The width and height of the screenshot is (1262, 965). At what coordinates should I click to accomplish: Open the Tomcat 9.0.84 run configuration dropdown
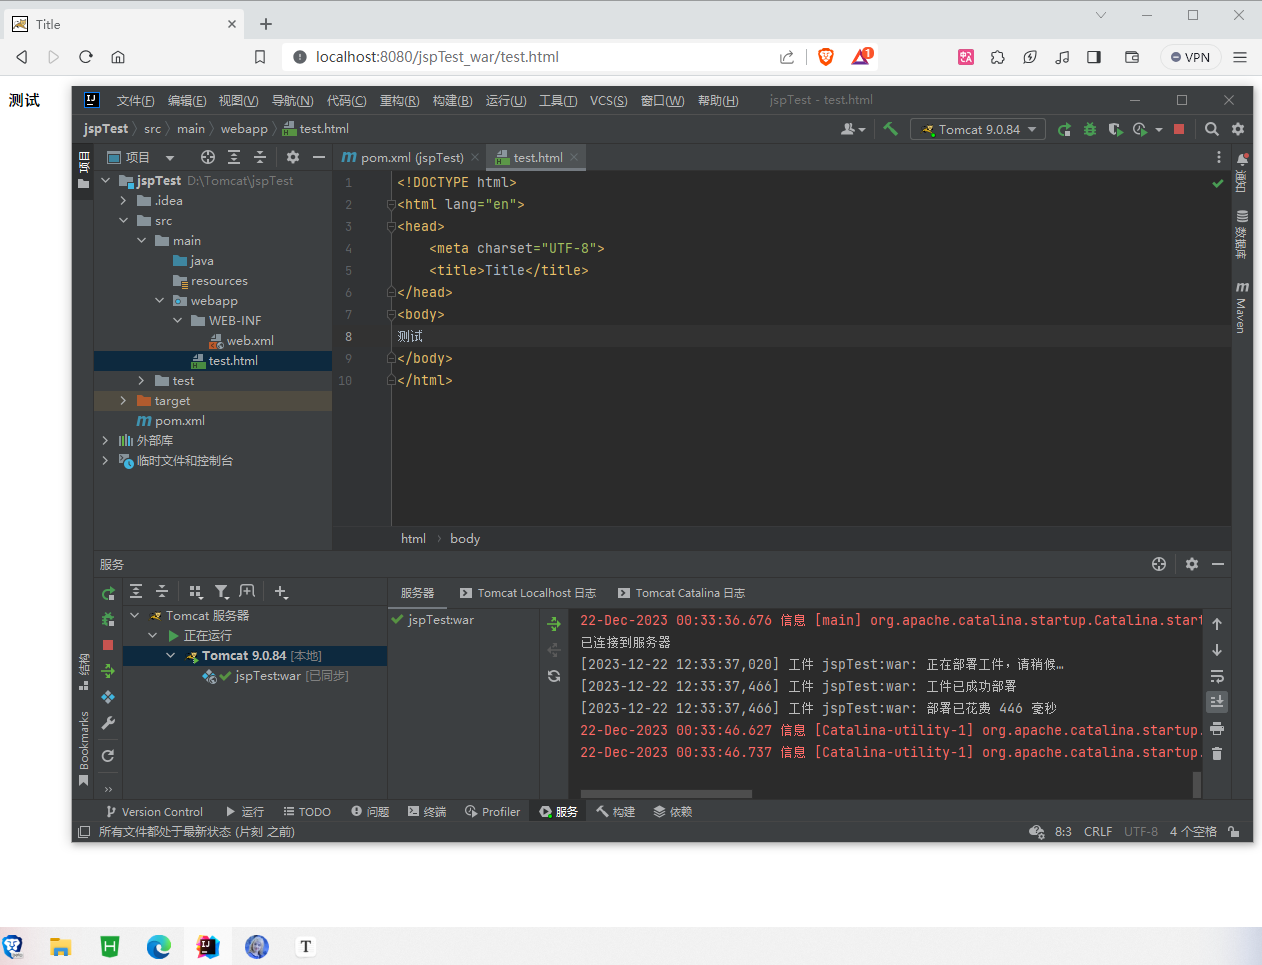(x=978, y=129)
